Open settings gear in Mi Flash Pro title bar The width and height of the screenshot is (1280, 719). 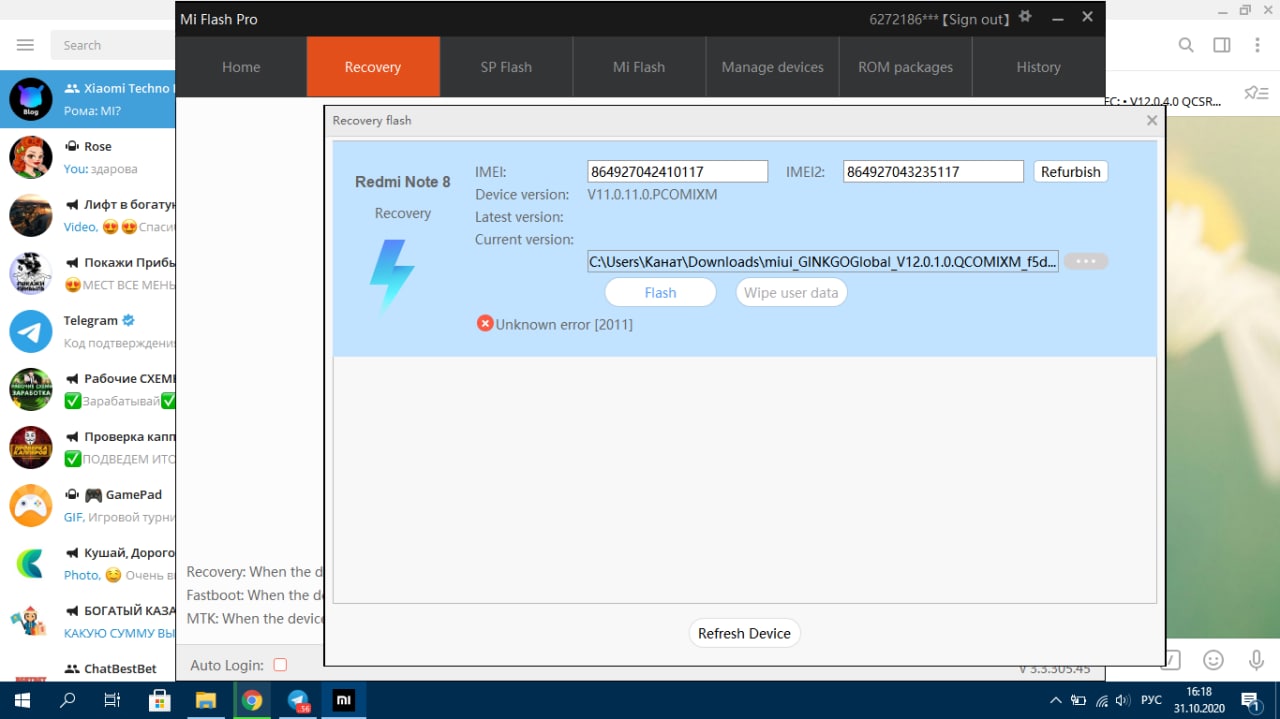[1024, 18]
